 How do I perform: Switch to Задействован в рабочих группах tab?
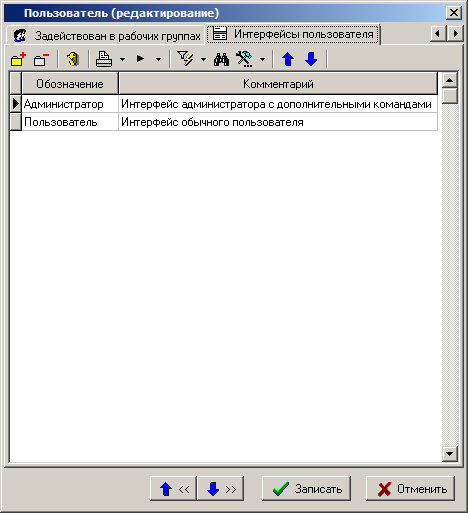[x=106, y=35]
